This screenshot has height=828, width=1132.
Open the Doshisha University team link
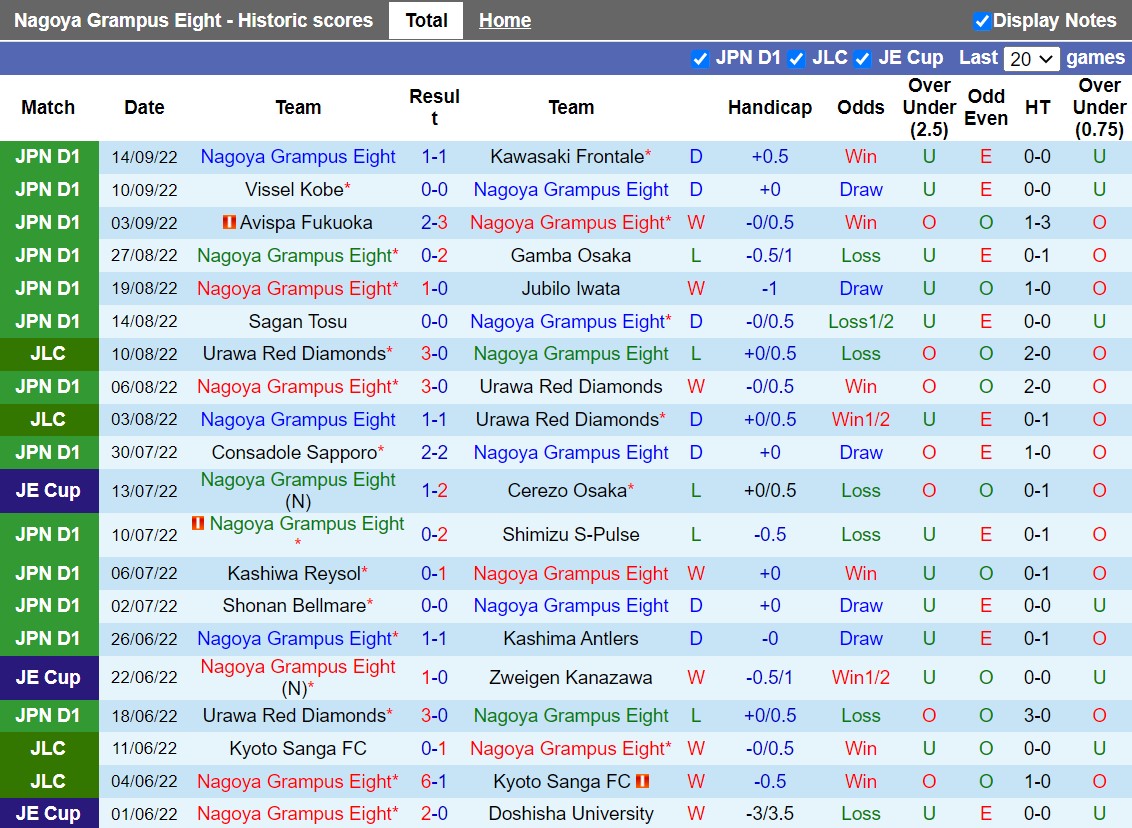point(571,813)
